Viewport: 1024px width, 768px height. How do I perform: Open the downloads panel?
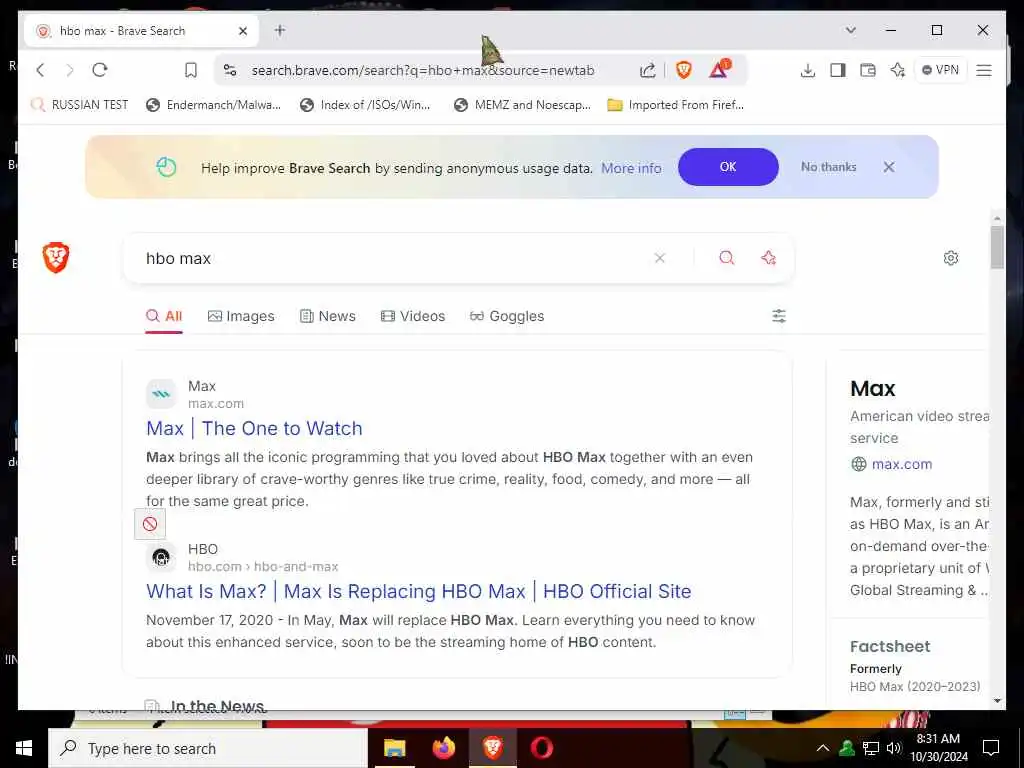(x=808, y=71)
